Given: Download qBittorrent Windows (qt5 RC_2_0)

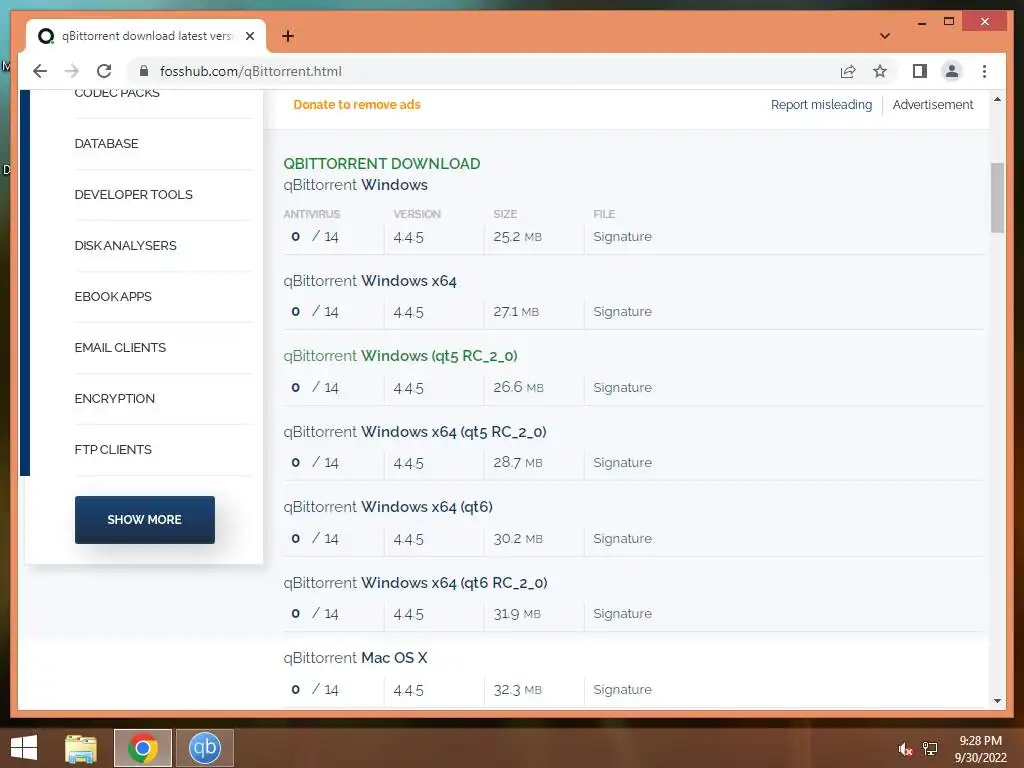Looking at the screenshot, I should click(x=400, y=356).
